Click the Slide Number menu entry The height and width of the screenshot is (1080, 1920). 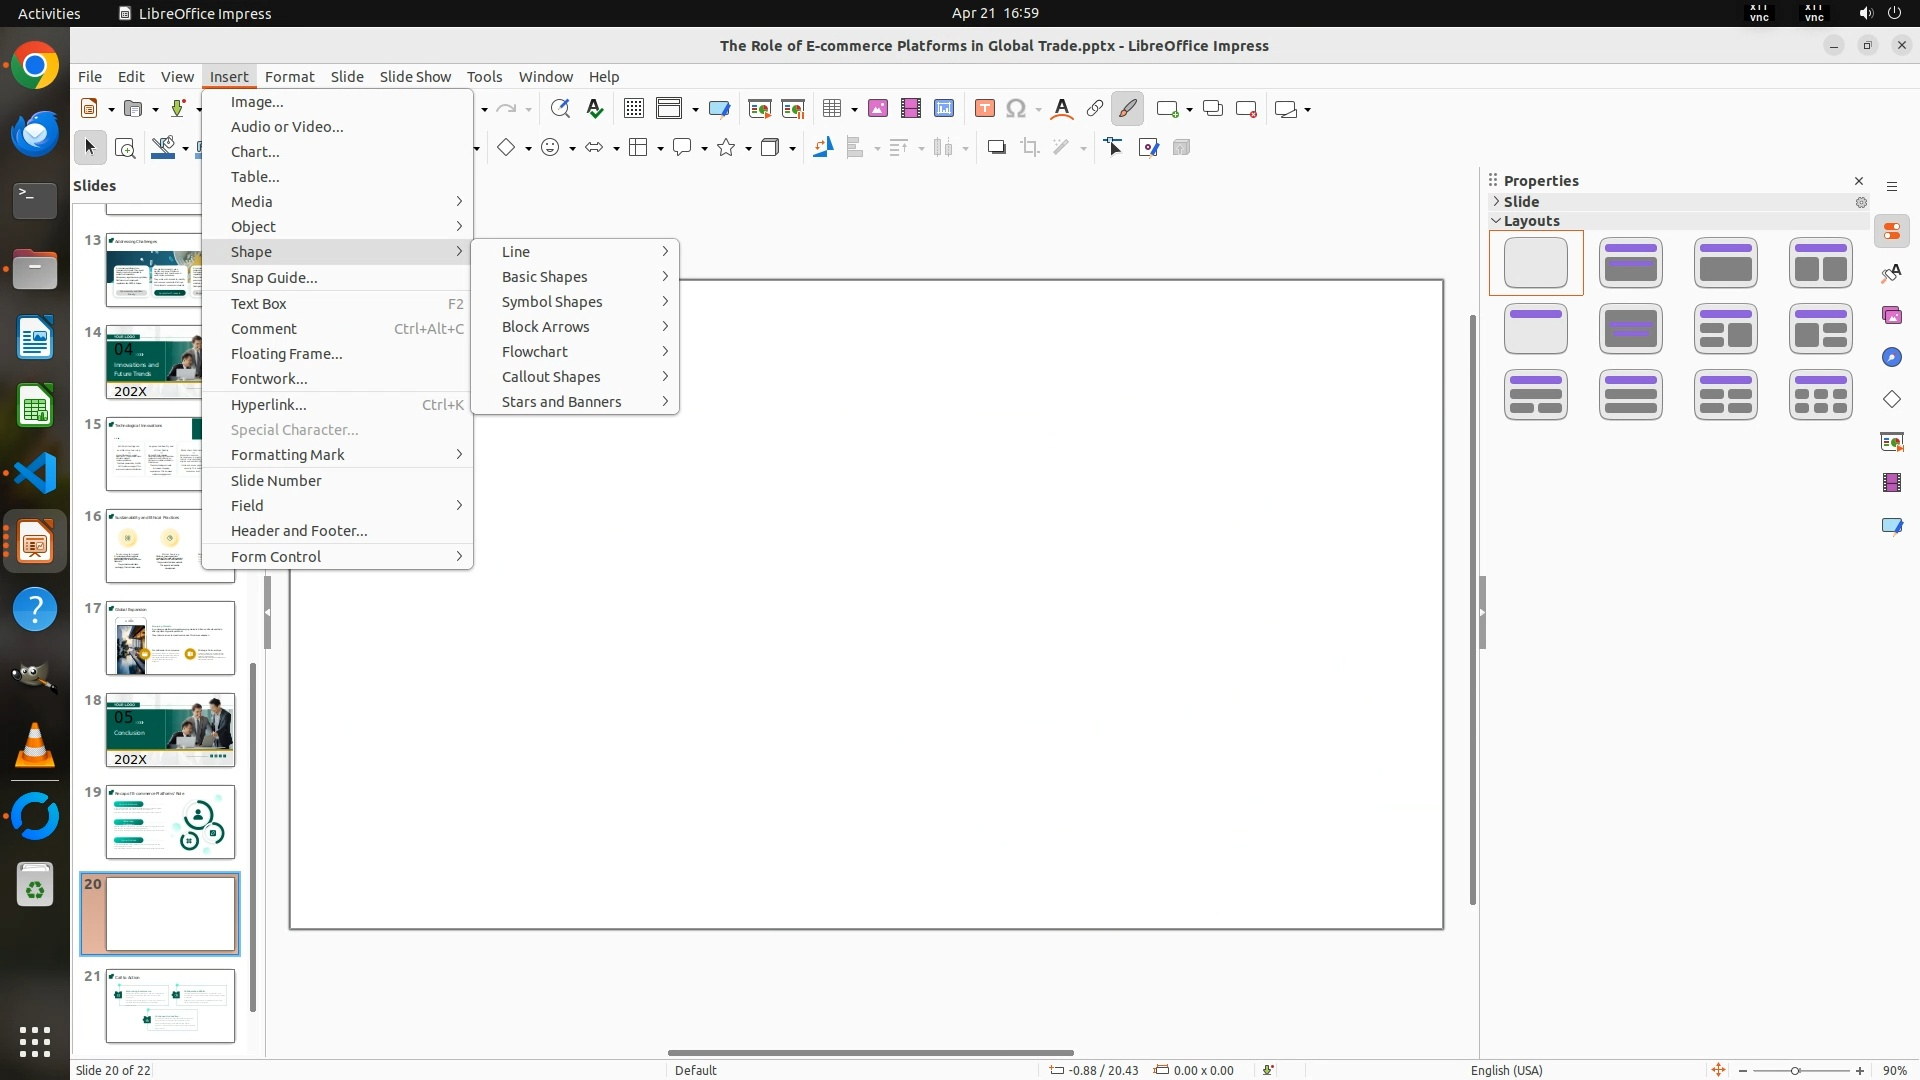click(276, 481)
